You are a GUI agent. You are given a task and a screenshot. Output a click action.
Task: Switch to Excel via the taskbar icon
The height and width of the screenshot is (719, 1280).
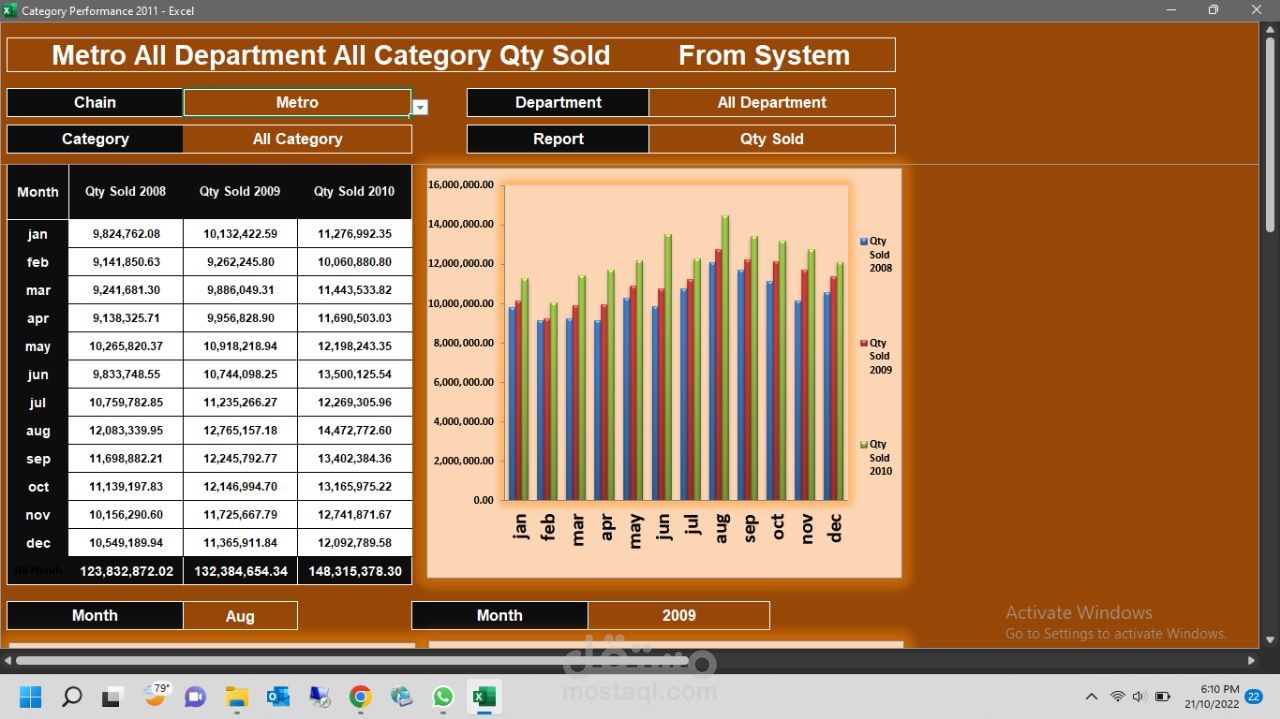(484, 696)
